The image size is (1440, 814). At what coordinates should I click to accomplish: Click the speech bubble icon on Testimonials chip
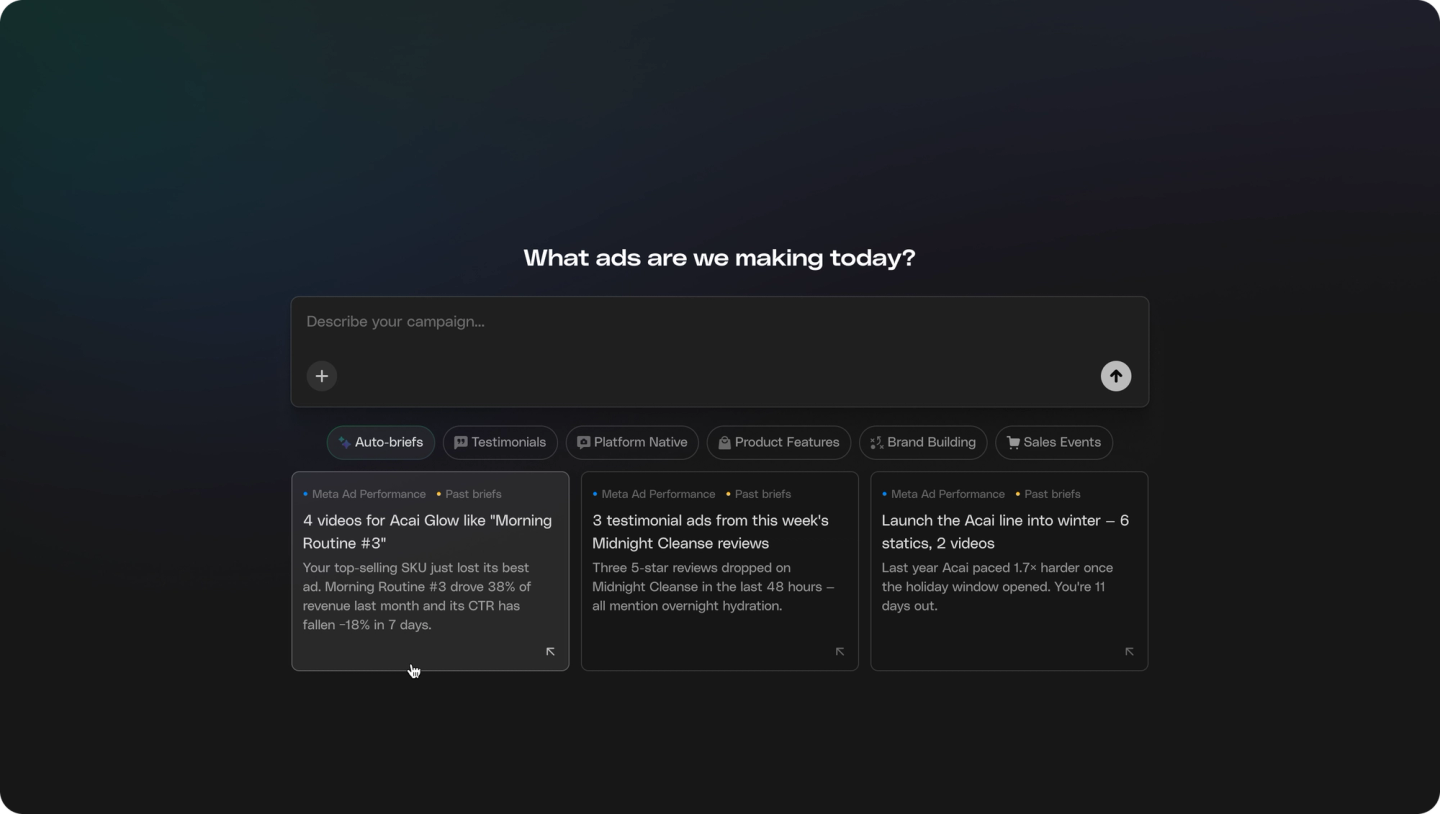pyautogui.click(x=461, y=442)
